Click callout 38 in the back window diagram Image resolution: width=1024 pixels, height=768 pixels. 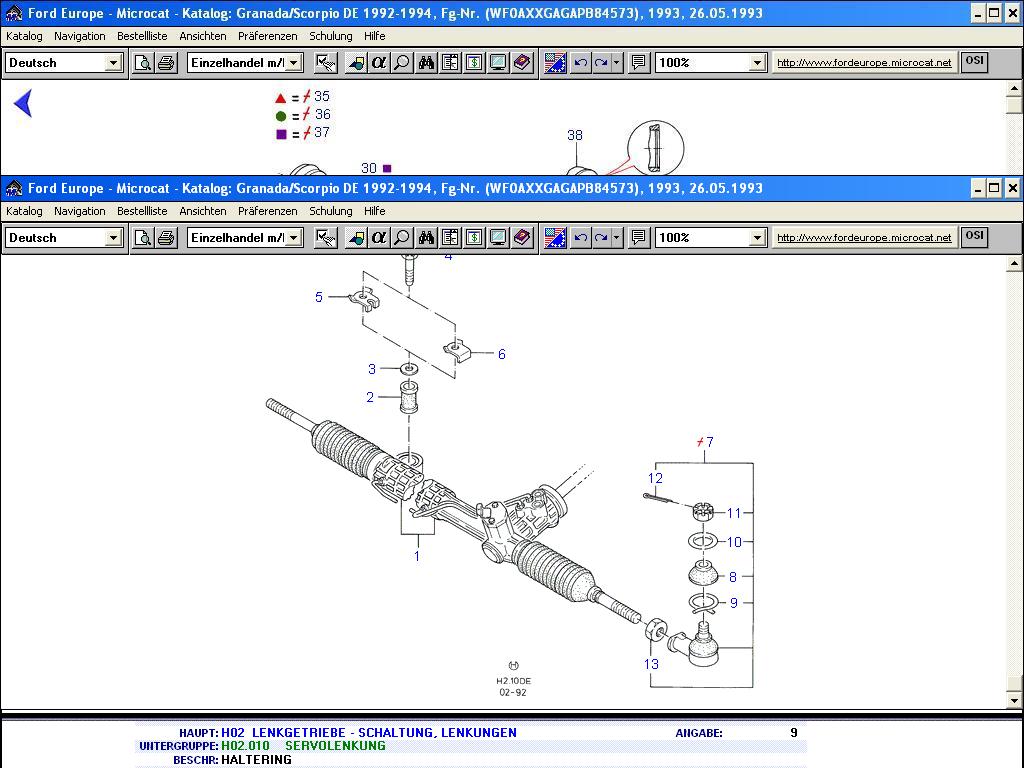[x=575, y=135]
